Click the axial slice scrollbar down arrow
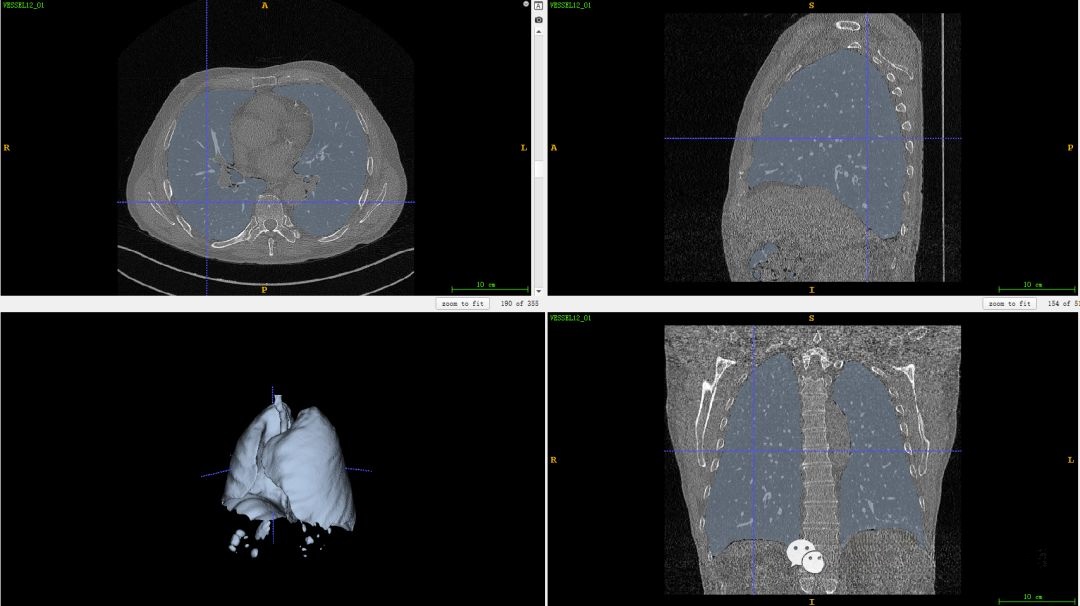This screenshot has height=606, width=1080. [x=539, y=291]
